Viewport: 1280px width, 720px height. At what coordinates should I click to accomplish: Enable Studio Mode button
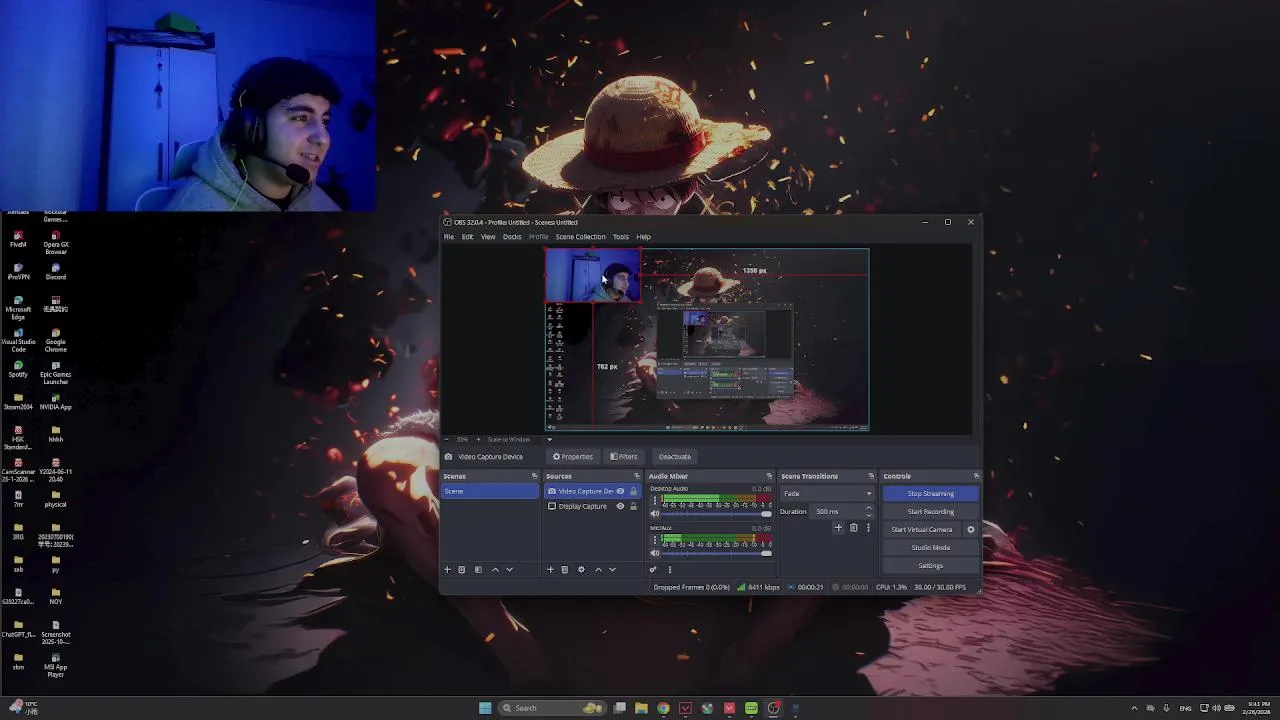(x=930, y=548)
